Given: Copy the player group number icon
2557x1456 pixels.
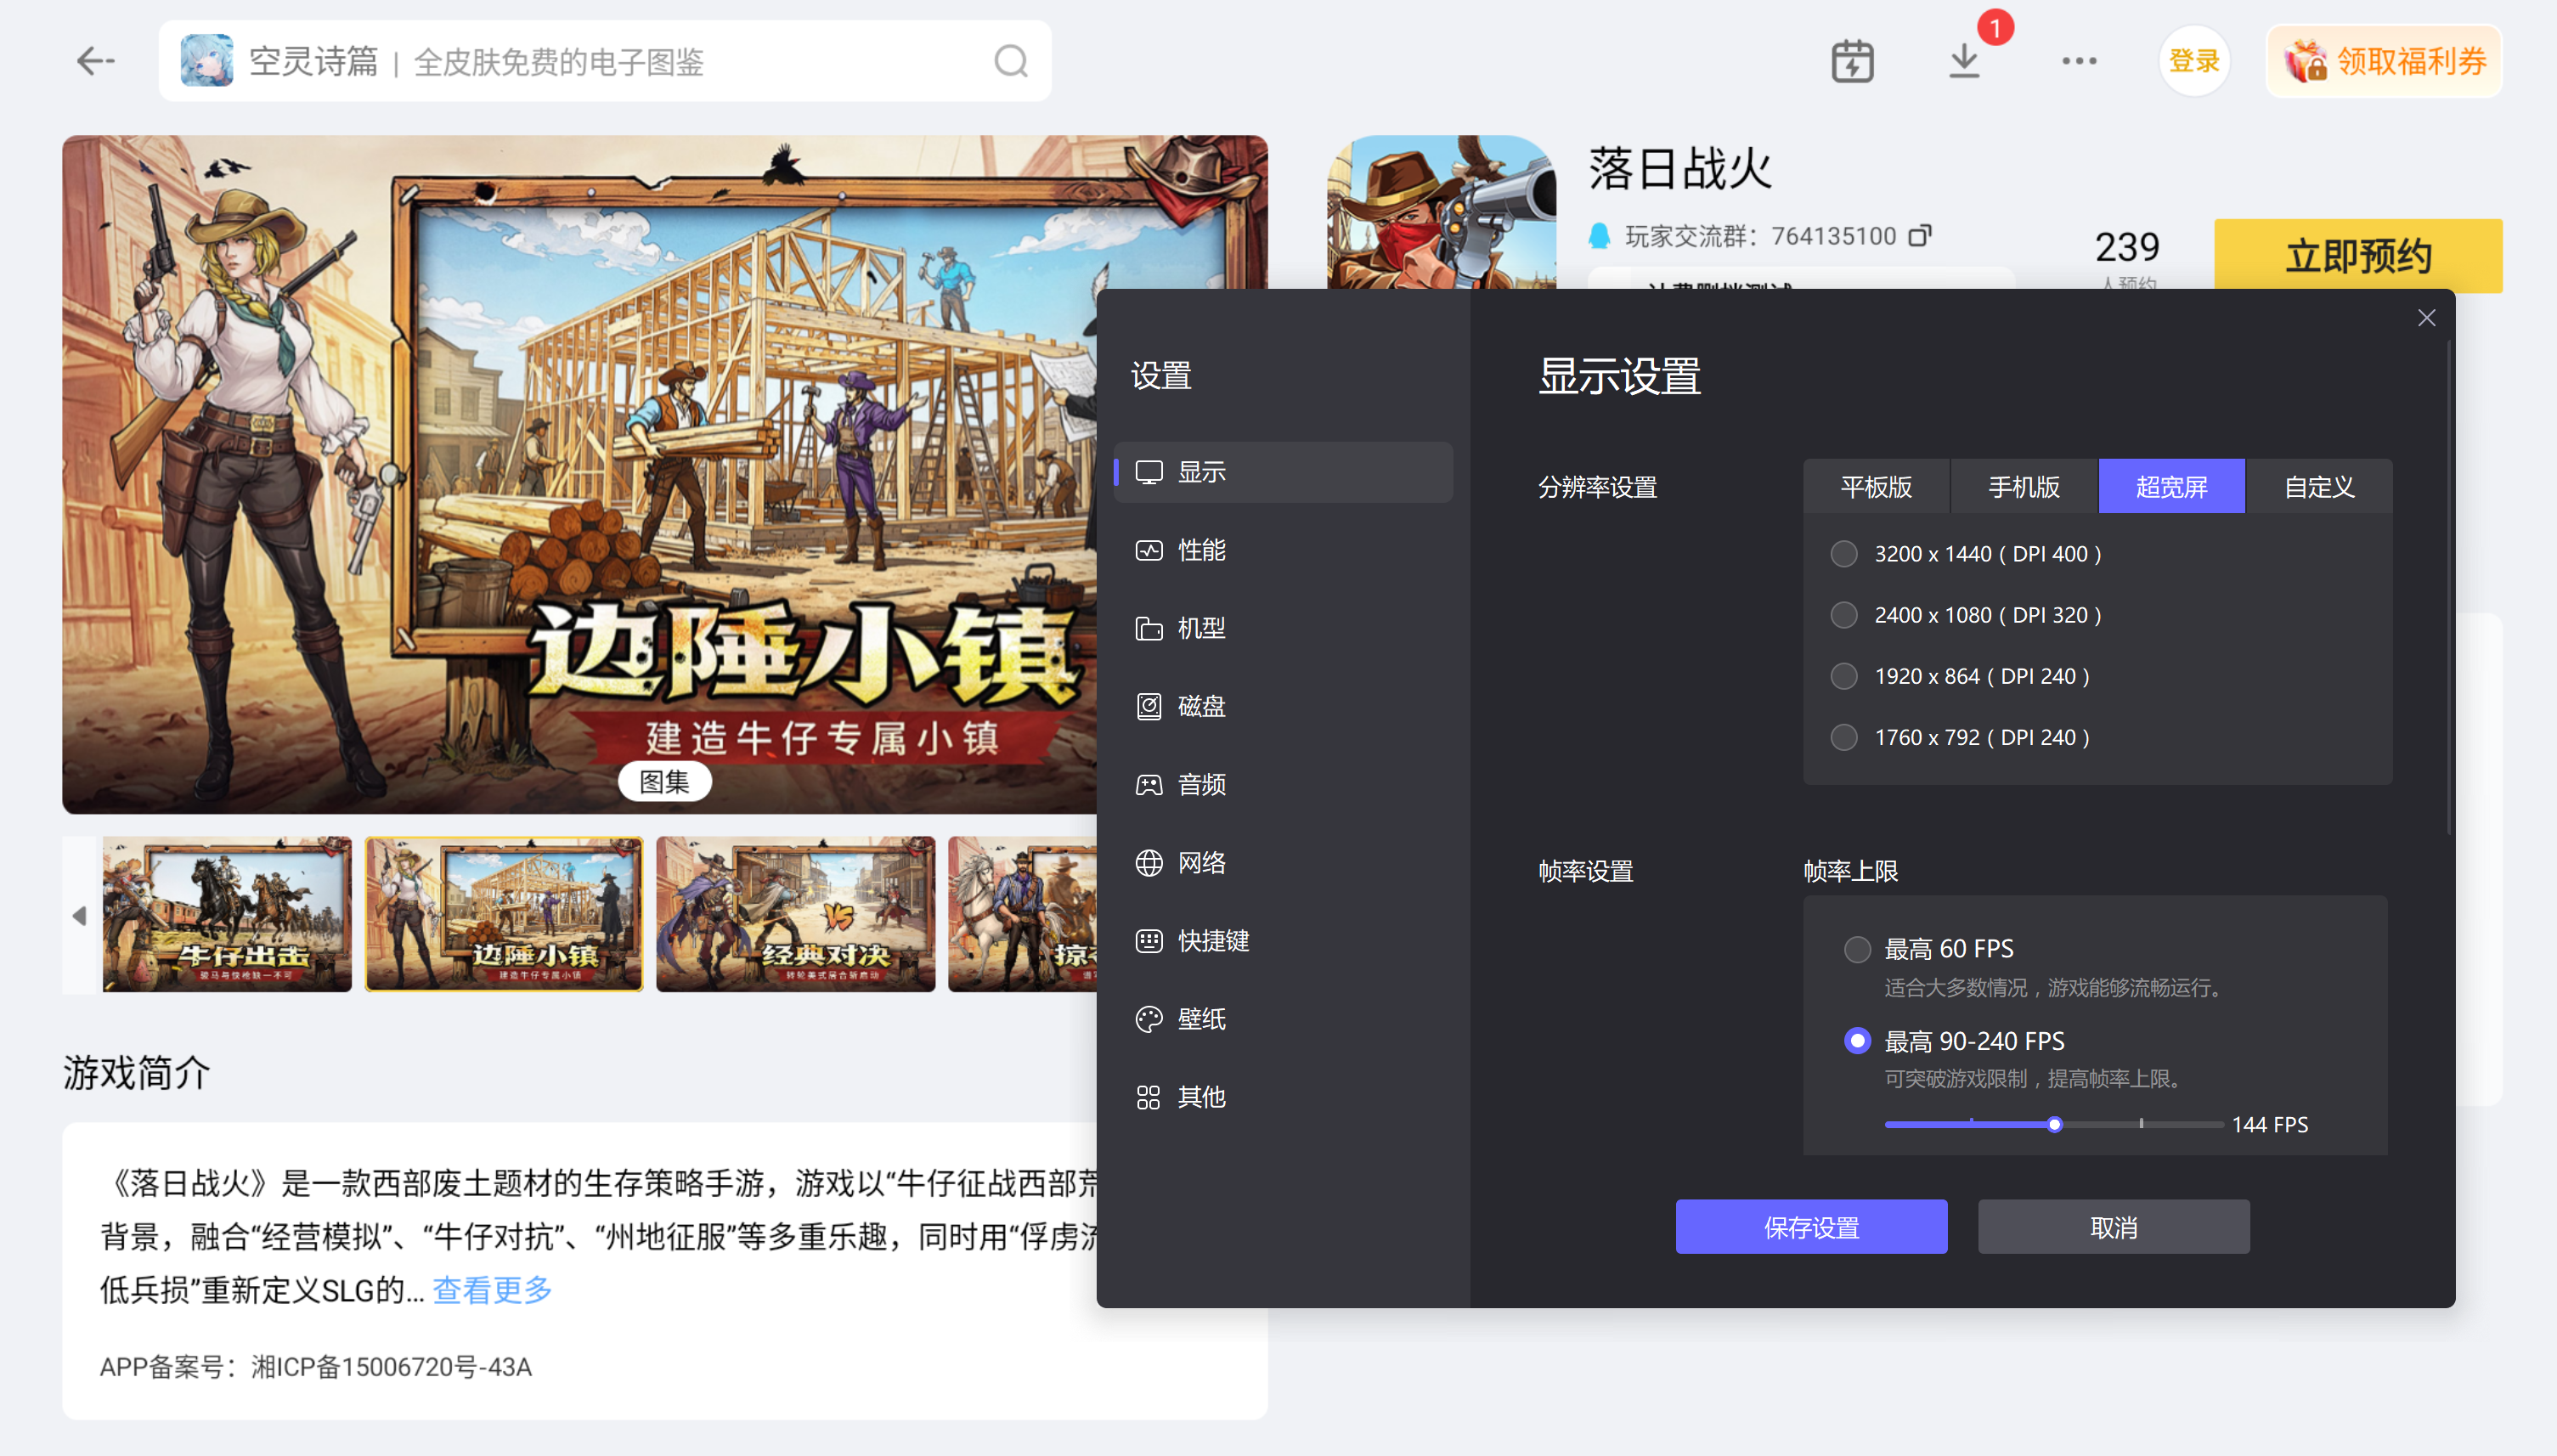Looking at the screenshot, I should click(x=1919, y=235).
